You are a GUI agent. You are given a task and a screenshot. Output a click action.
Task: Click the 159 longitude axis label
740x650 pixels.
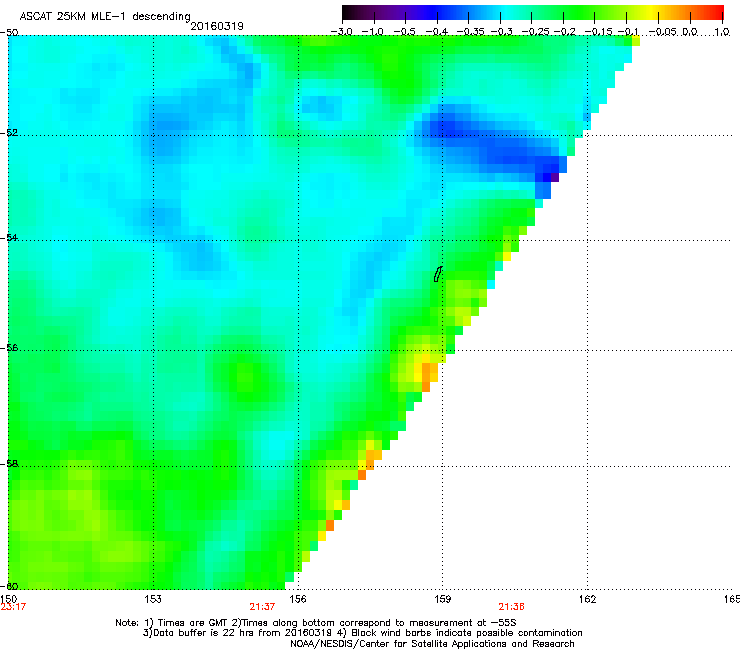443,599
